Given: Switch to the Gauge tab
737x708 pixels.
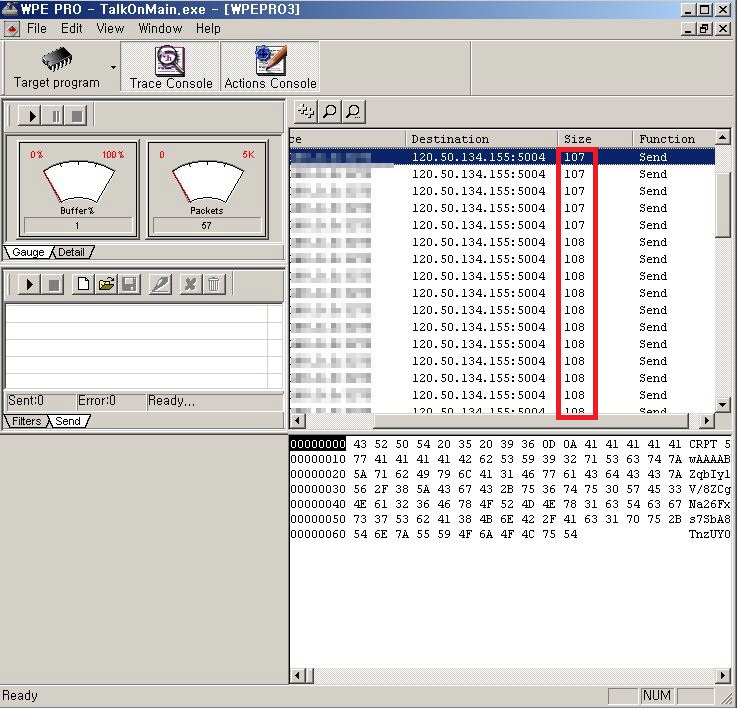Looking at the screenshot, I should (x=28, y=252).
